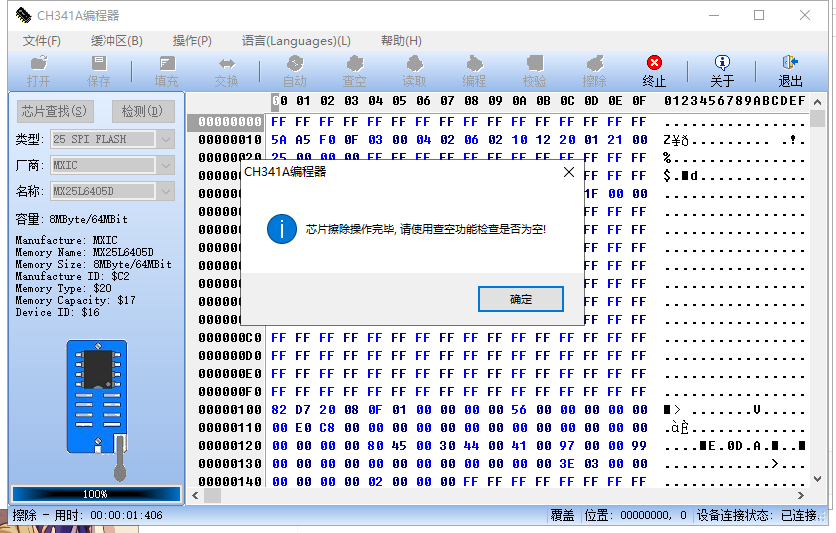Select address row 00000140
Screen dimensions: 836x533
(x=230, y=482)
